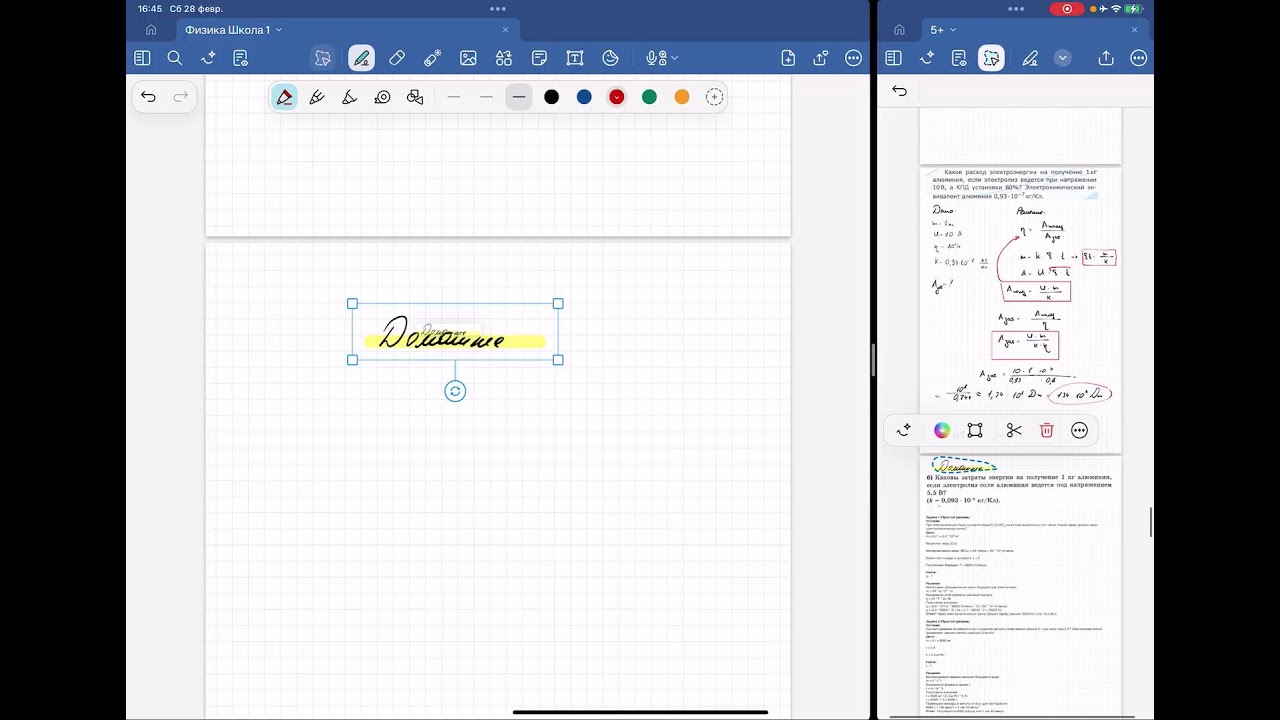This screenshot has width=1280, height=720.
Task: Choose the brush pen style
Action: pyautogui.click(x=349, y=97)
